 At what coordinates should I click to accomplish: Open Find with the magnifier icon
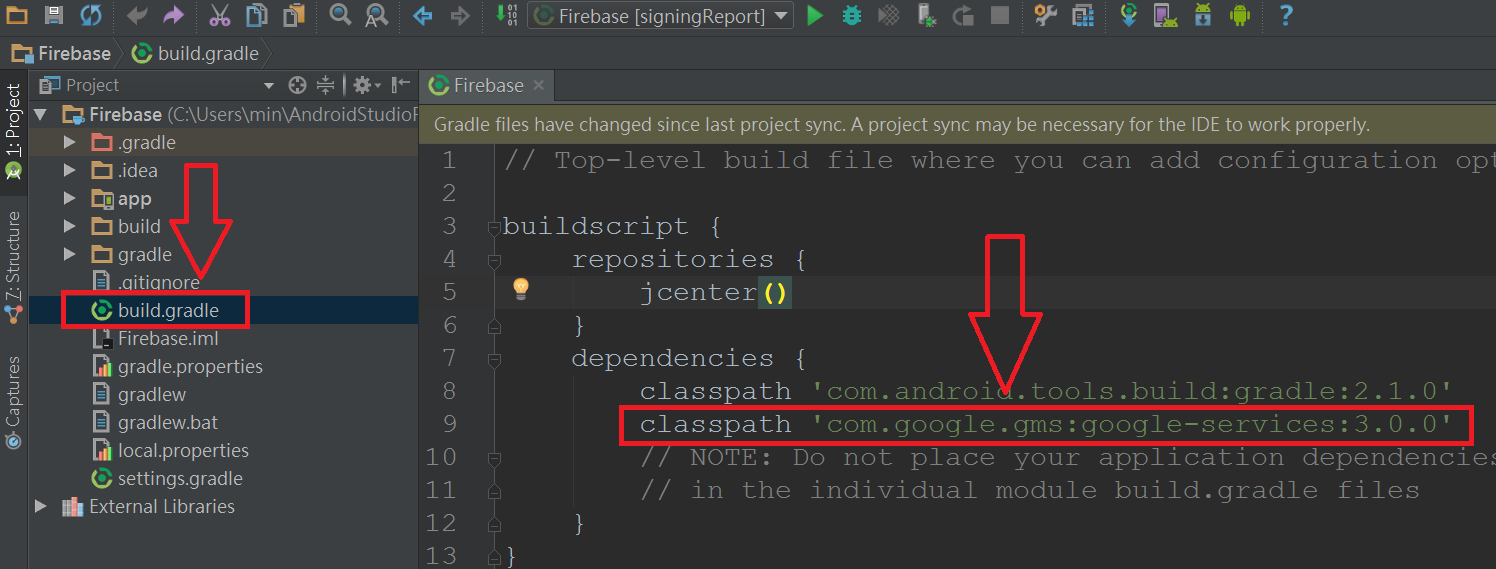[x=340, y=15]
